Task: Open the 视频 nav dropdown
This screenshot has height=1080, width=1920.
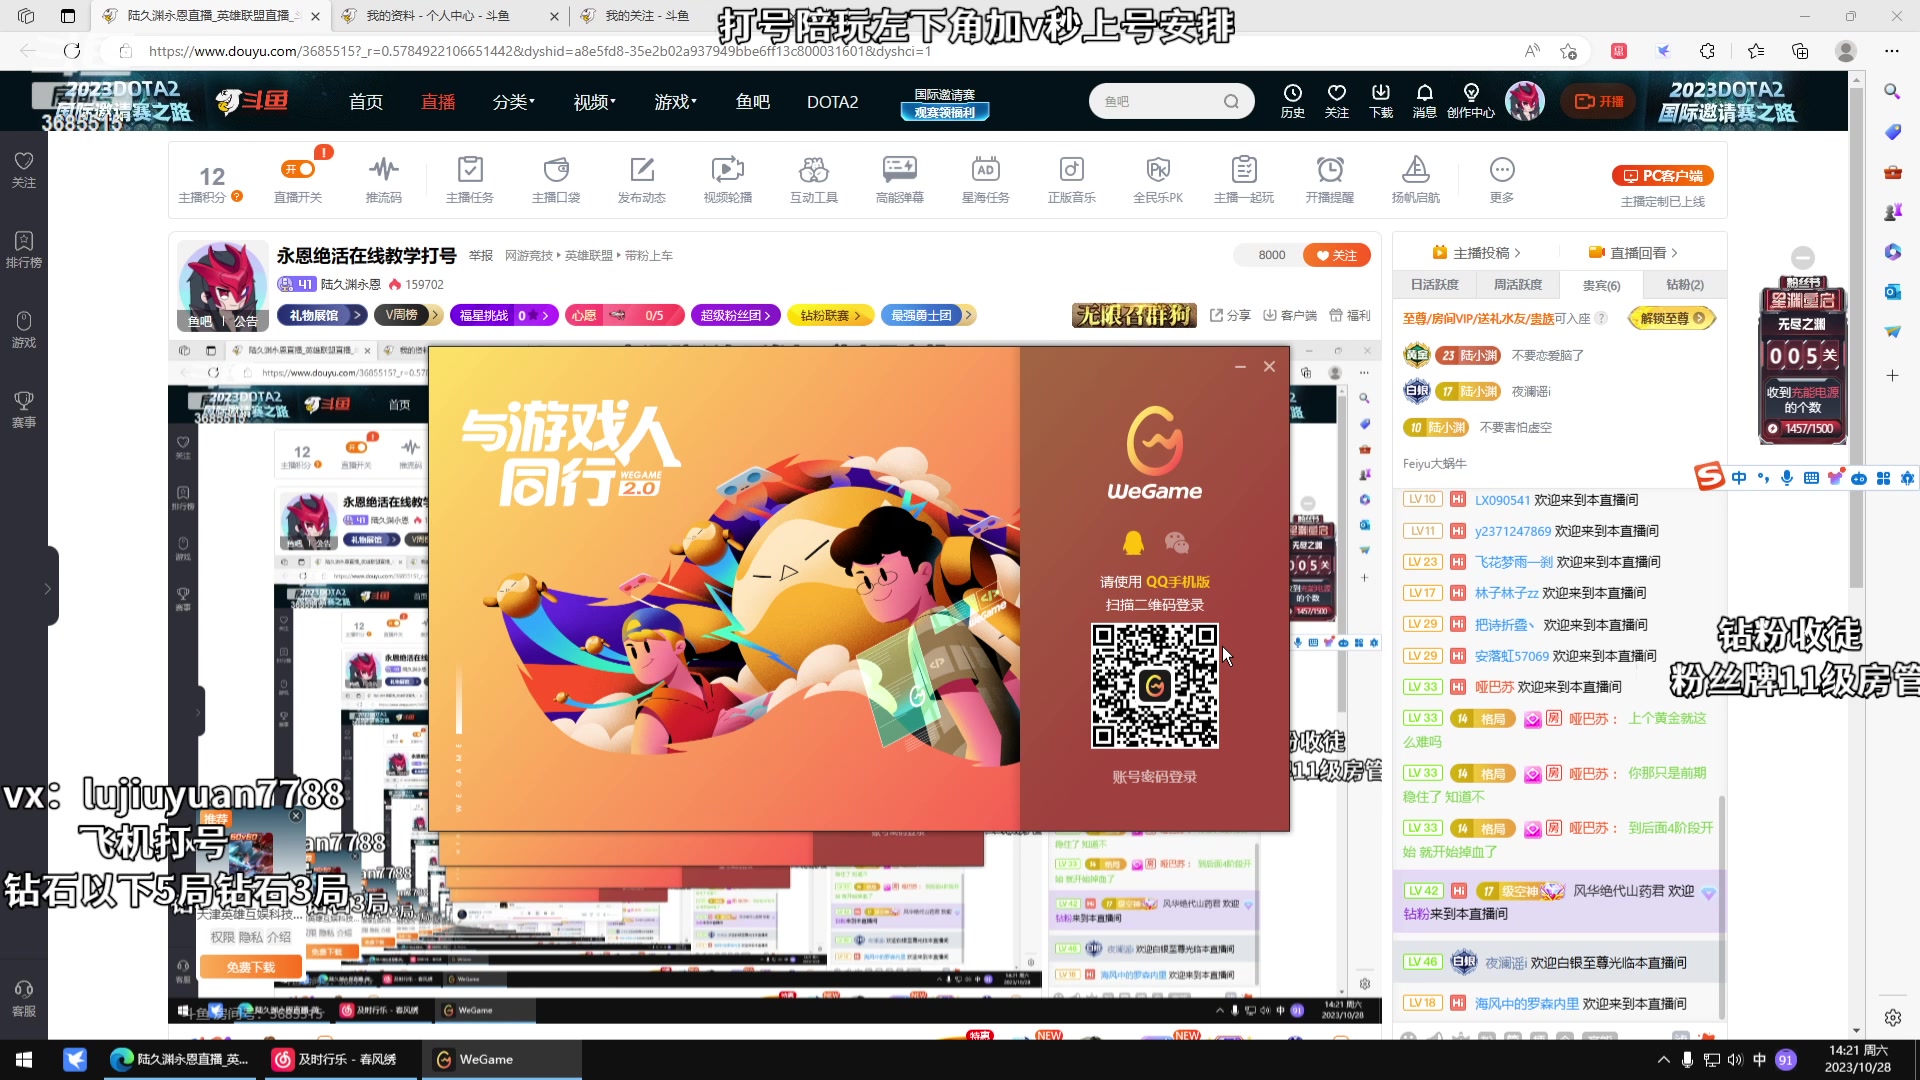Action: 594,102
